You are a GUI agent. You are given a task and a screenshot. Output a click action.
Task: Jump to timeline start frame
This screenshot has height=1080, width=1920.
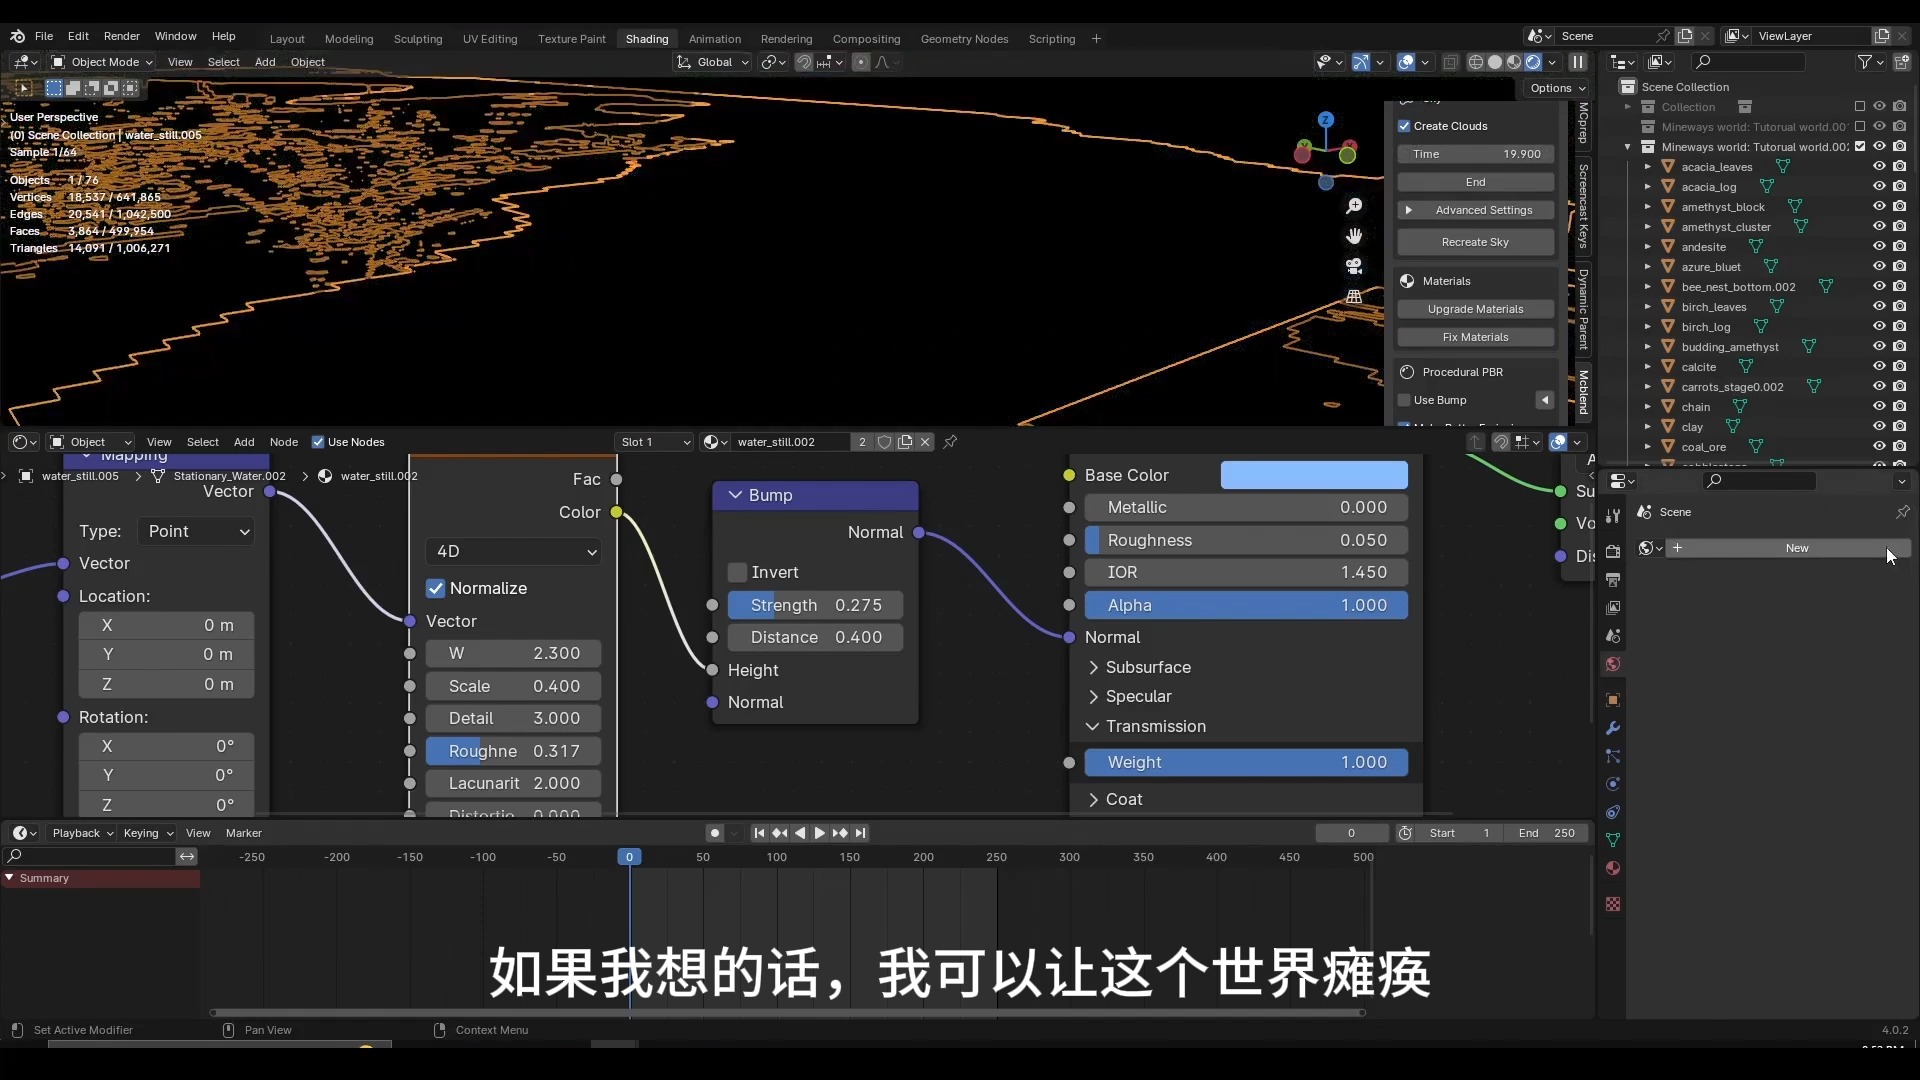[759, 833]
